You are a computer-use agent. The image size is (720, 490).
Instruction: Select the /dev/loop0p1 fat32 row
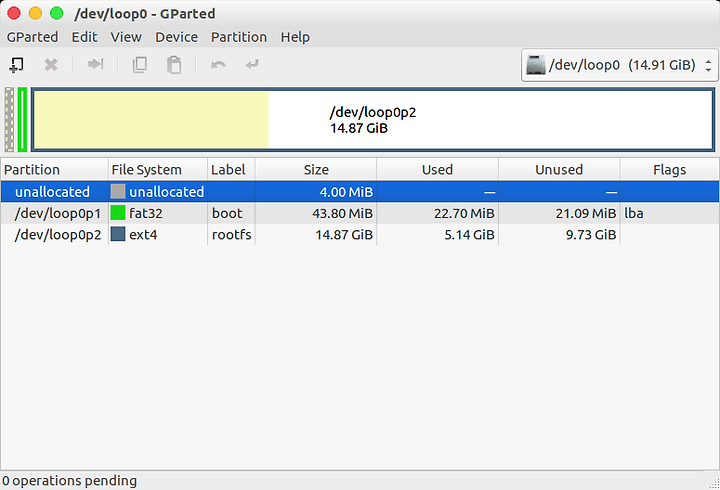[x=360, y=213]
